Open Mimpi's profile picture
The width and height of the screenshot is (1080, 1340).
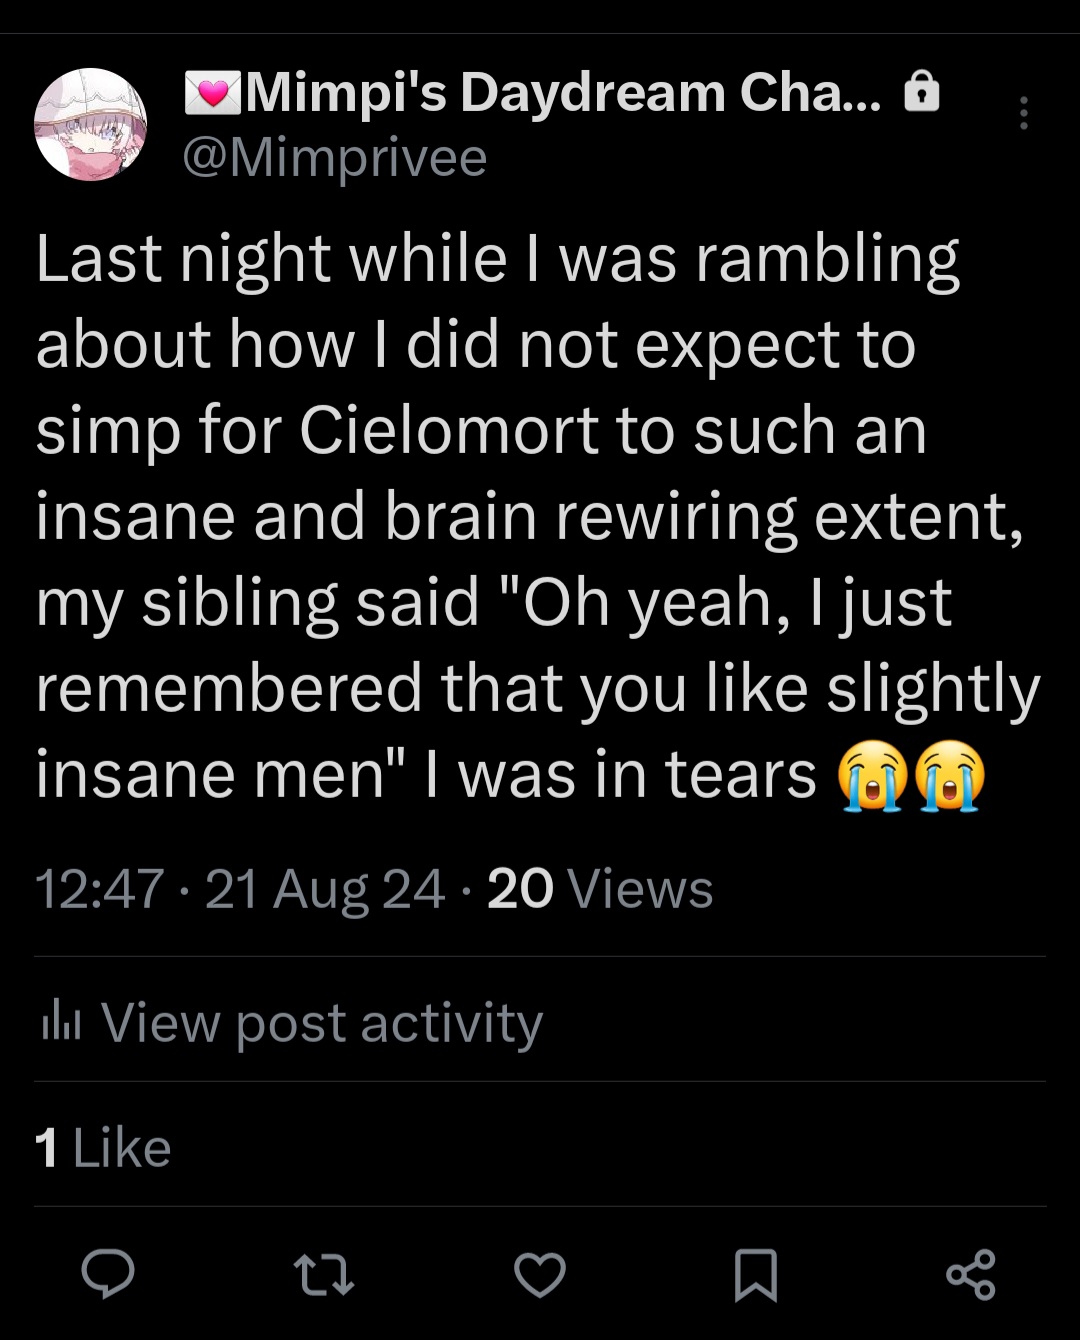click(91, 124)
